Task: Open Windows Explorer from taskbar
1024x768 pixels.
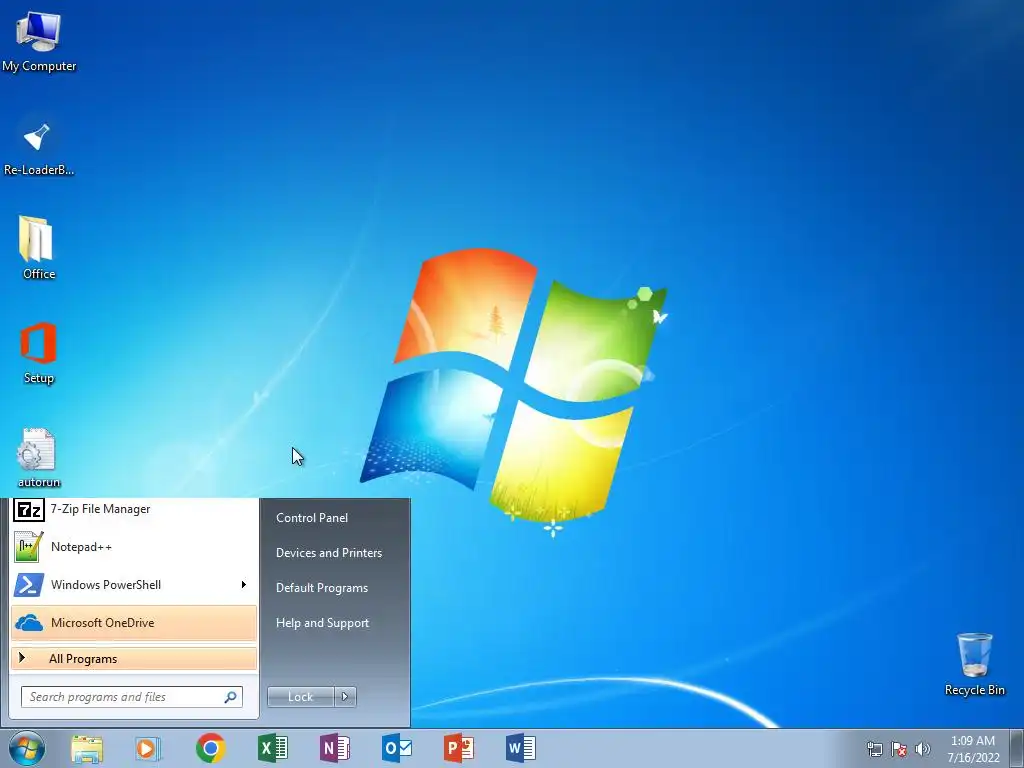Action: pyautogui.click(x=87, y=748)
